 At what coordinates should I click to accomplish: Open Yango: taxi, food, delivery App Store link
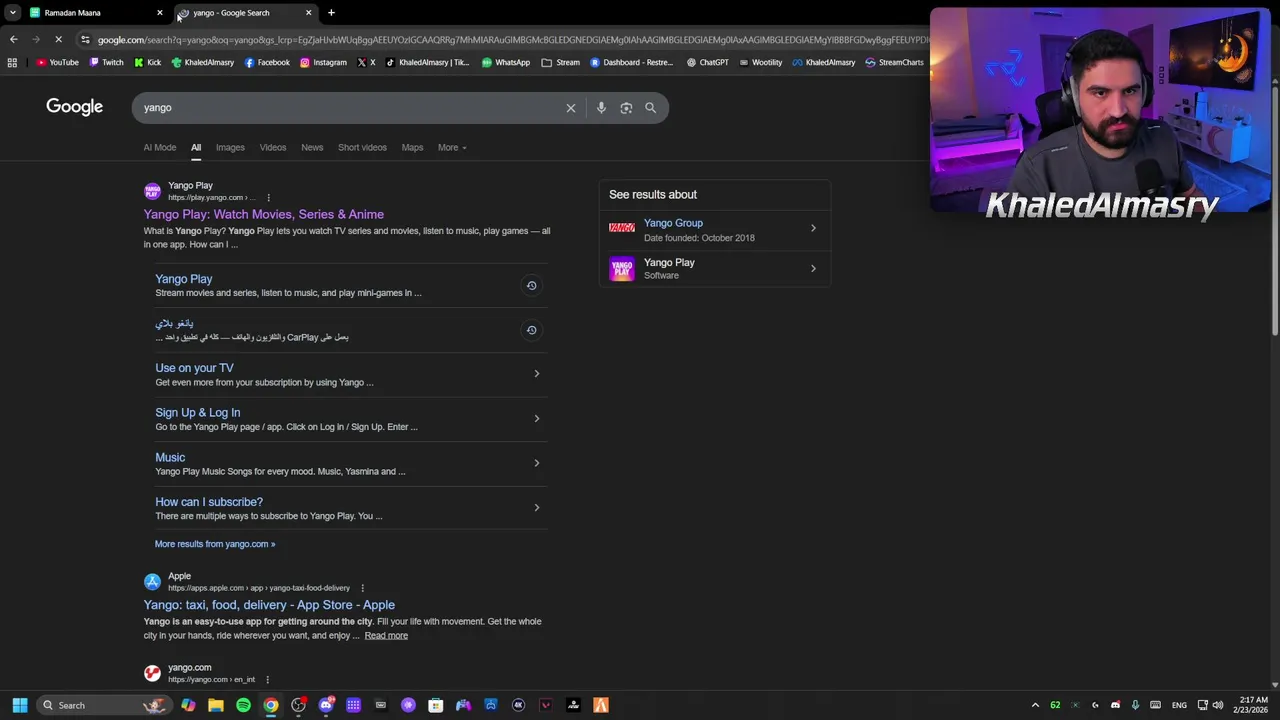[269, 605]
